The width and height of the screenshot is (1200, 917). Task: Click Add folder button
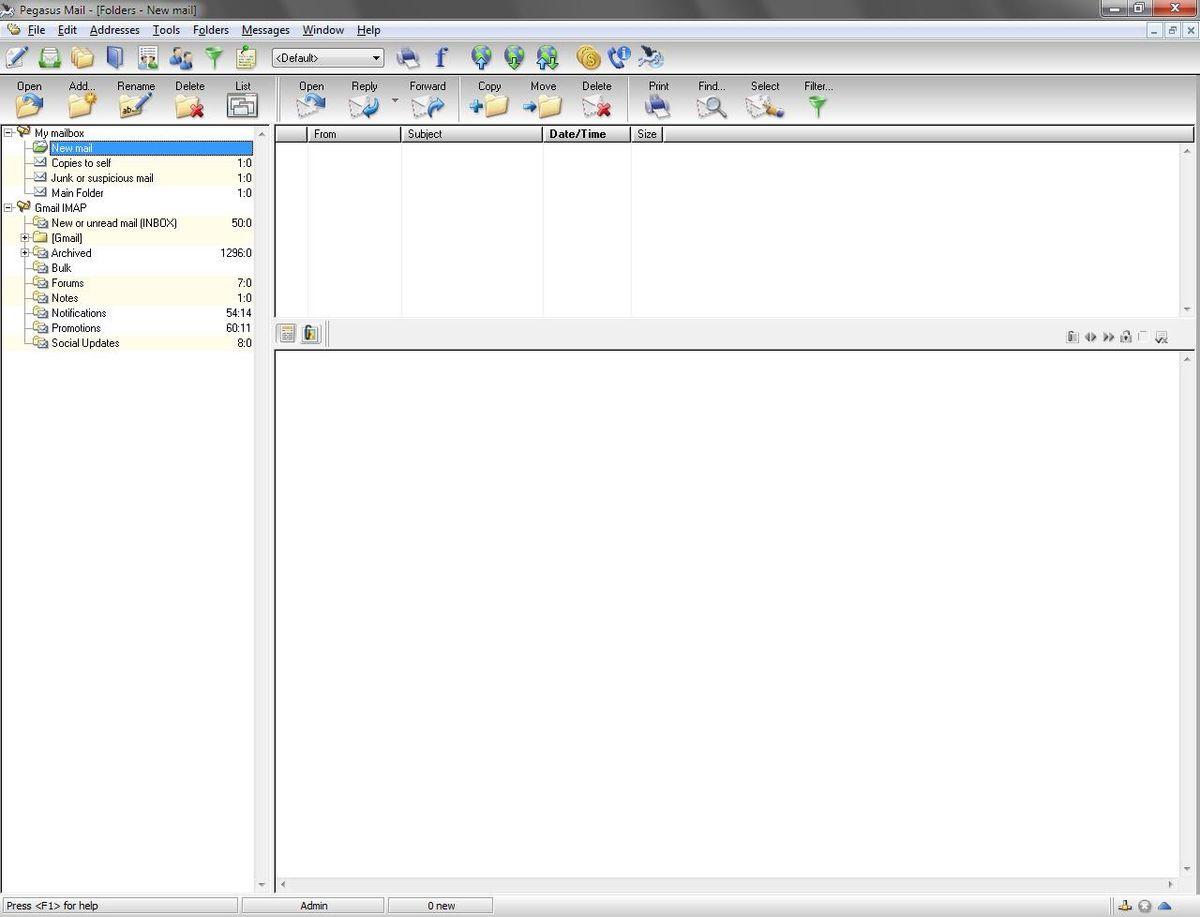pos(82,99)
